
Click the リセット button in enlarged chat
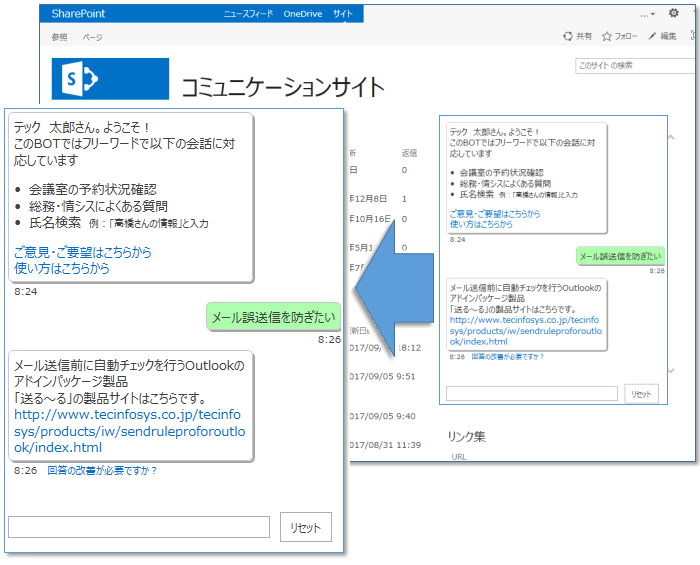pyautogui.click(x=306, y=527)
